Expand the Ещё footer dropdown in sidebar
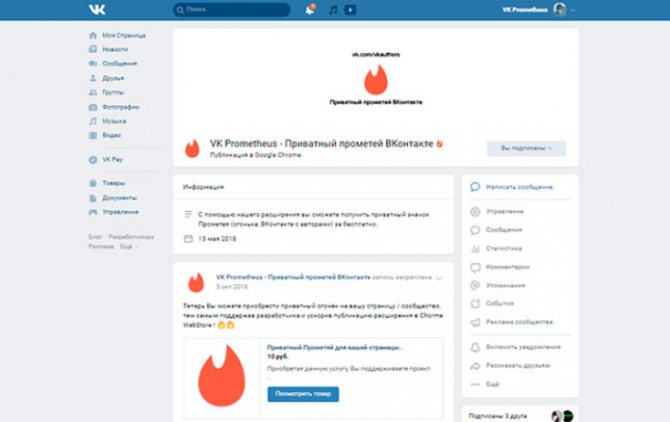The height and width of the screenshot is (422, 670). 129,246
